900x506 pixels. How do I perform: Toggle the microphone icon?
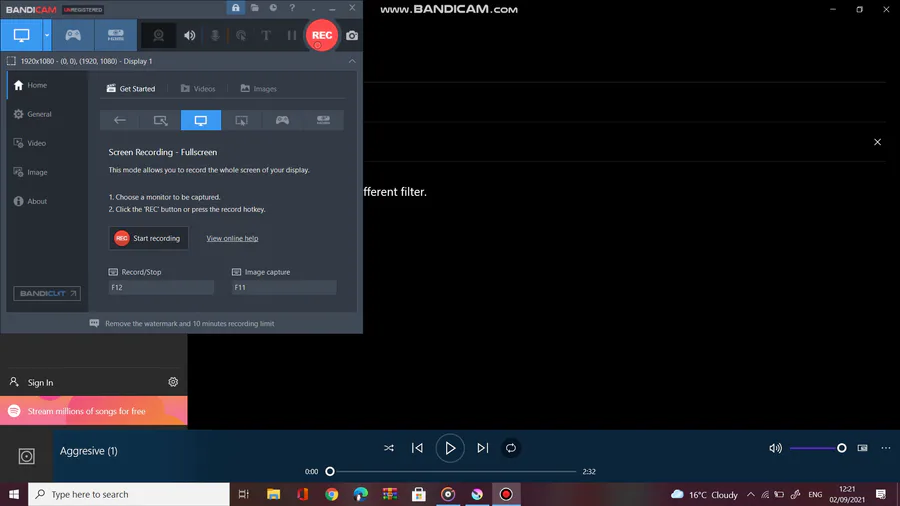click(x=215, y=35)
